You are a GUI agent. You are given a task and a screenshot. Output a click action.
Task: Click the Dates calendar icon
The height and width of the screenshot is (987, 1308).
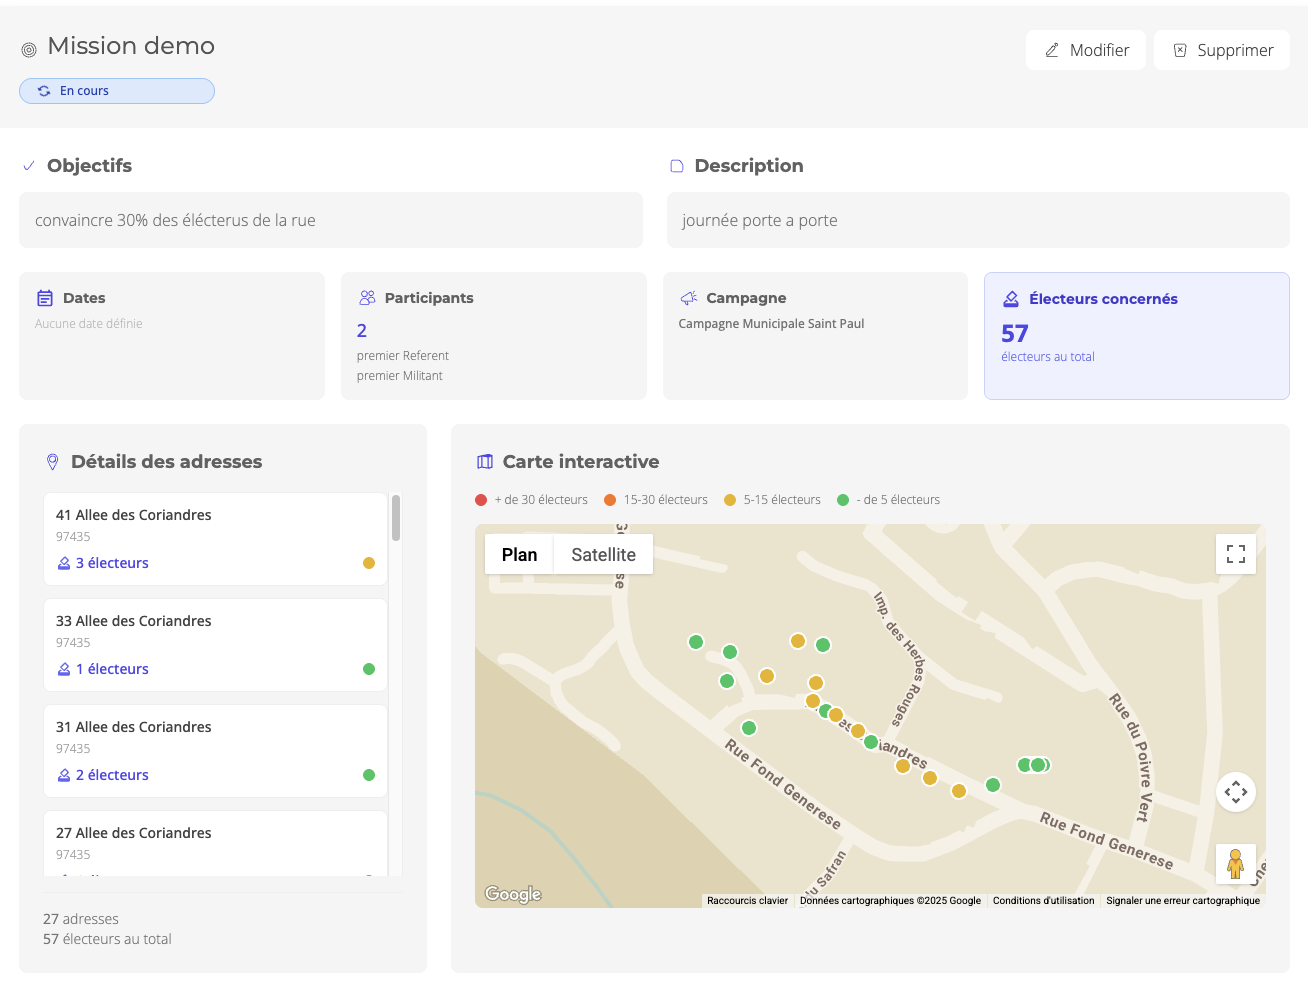tap(45, 298)
